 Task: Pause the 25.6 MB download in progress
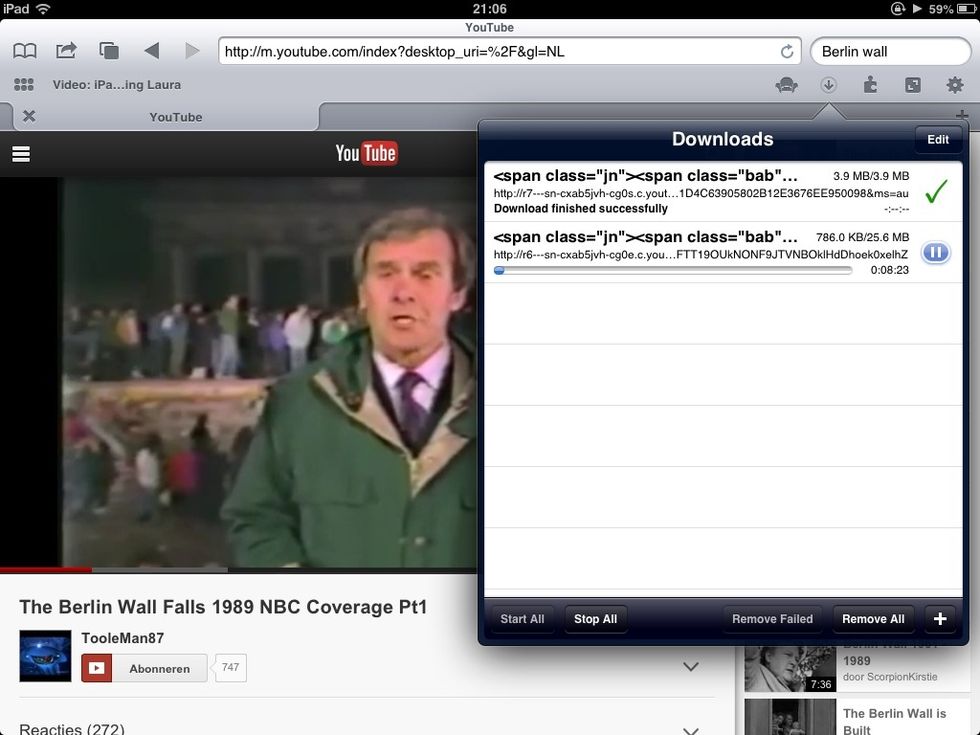point(935,252)
